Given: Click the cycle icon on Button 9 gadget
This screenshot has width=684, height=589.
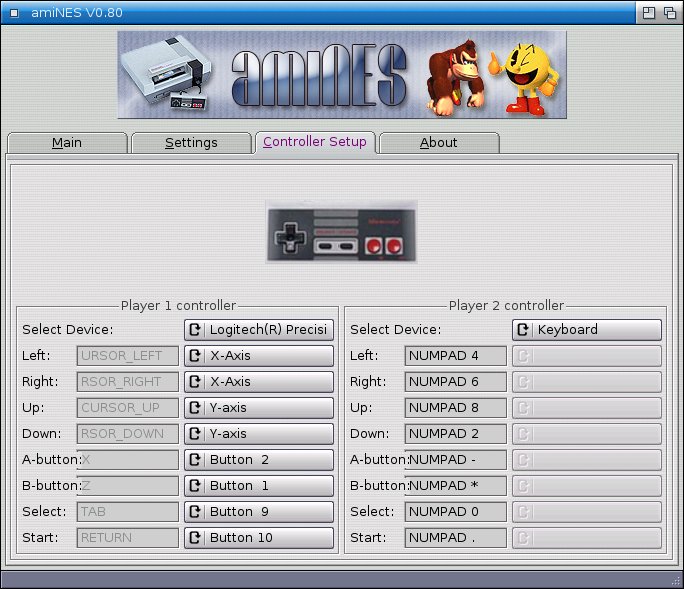Looking at the screenshot, I should [x=195, y=512].
